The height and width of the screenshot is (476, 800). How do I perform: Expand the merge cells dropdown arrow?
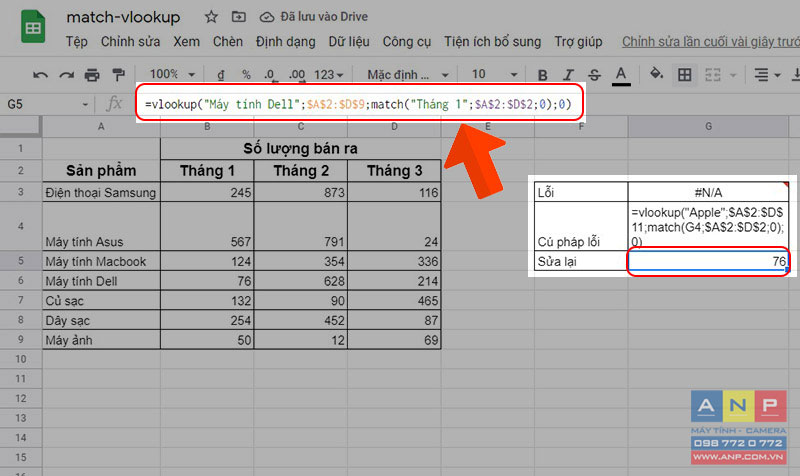click(x=733, y=76)
